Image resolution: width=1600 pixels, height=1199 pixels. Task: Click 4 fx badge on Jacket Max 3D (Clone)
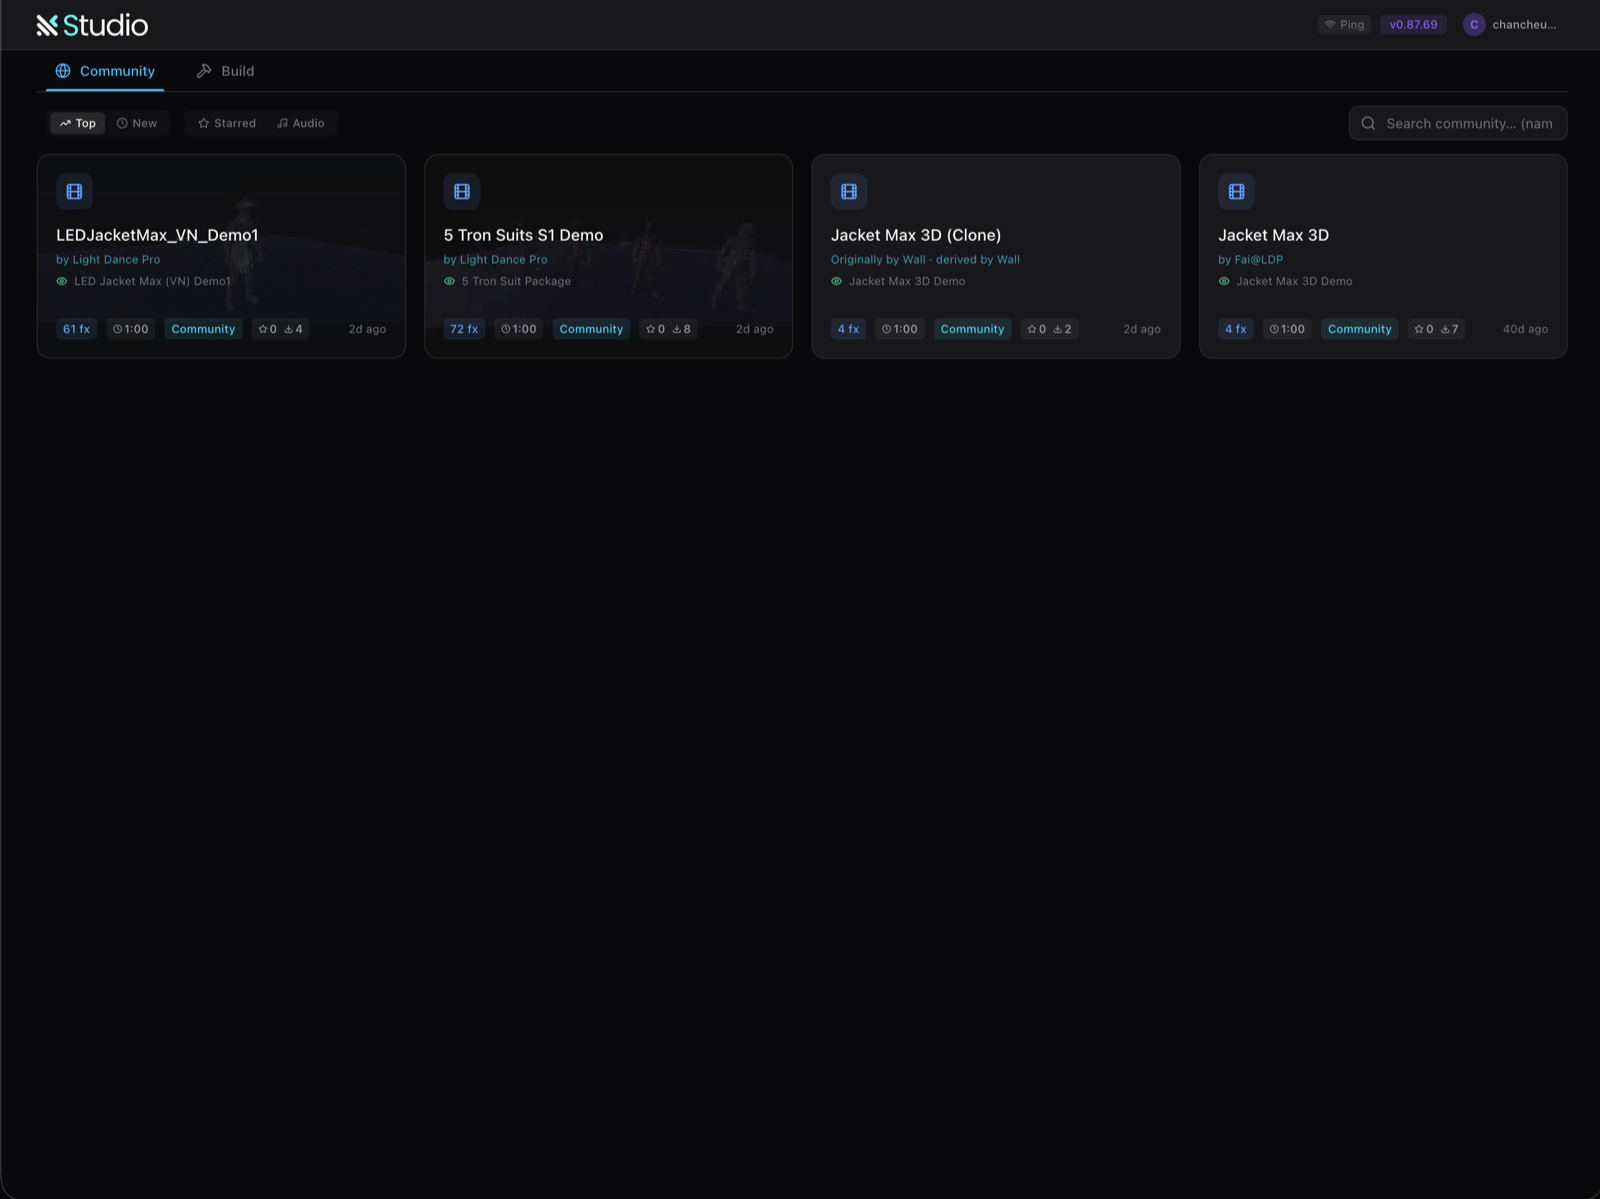coord(848,329)
